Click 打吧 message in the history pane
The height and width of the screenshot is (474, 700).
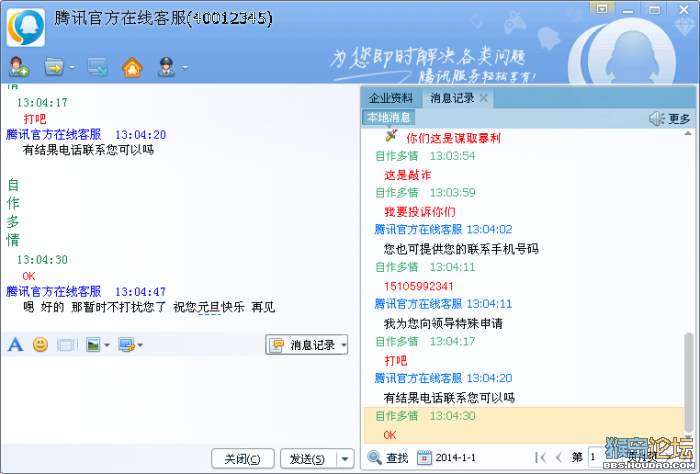coord(396,360)
